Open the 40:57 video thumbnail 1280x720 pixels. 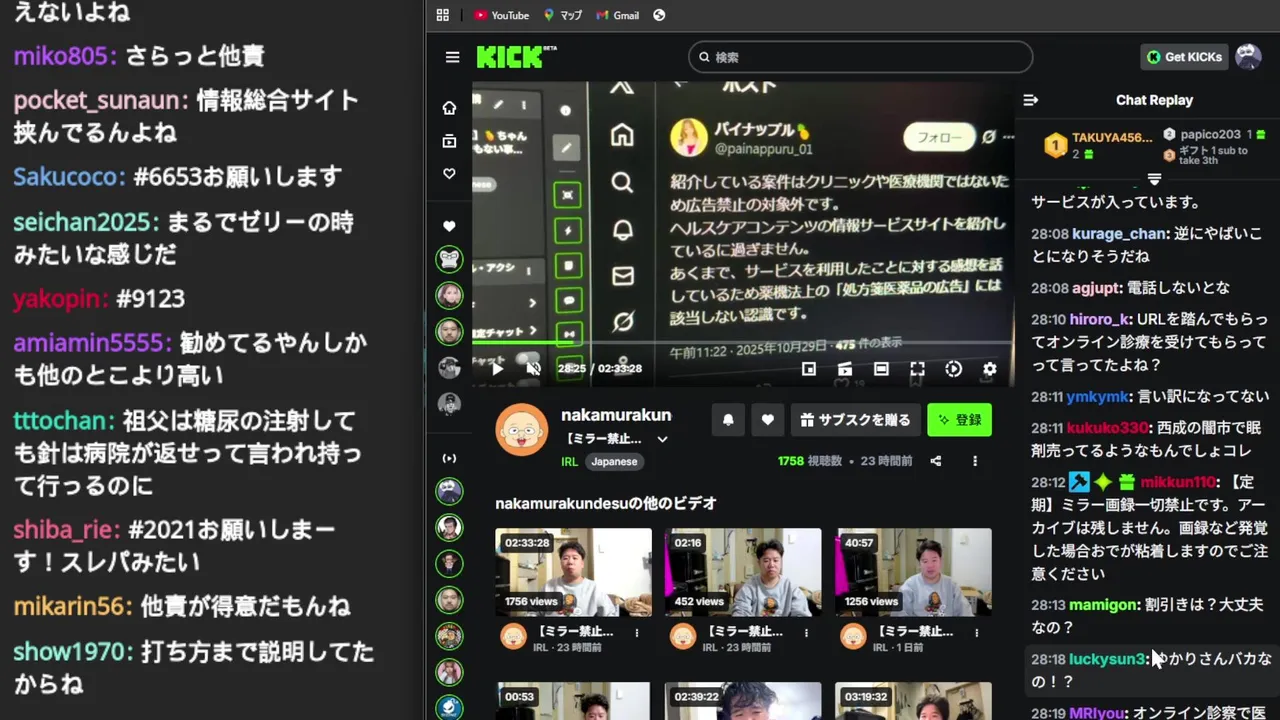(914, 572)
